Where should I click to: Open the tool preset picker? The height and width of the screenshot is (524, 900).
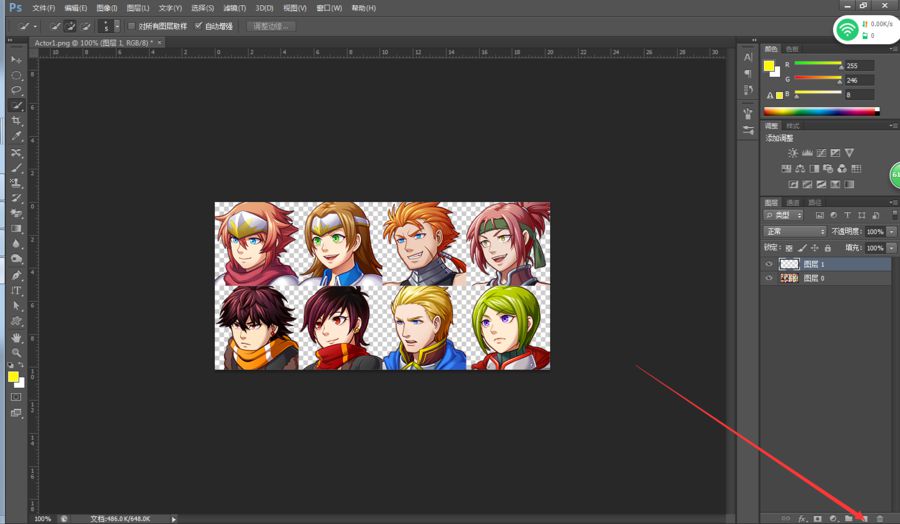(x=27, y=26)
